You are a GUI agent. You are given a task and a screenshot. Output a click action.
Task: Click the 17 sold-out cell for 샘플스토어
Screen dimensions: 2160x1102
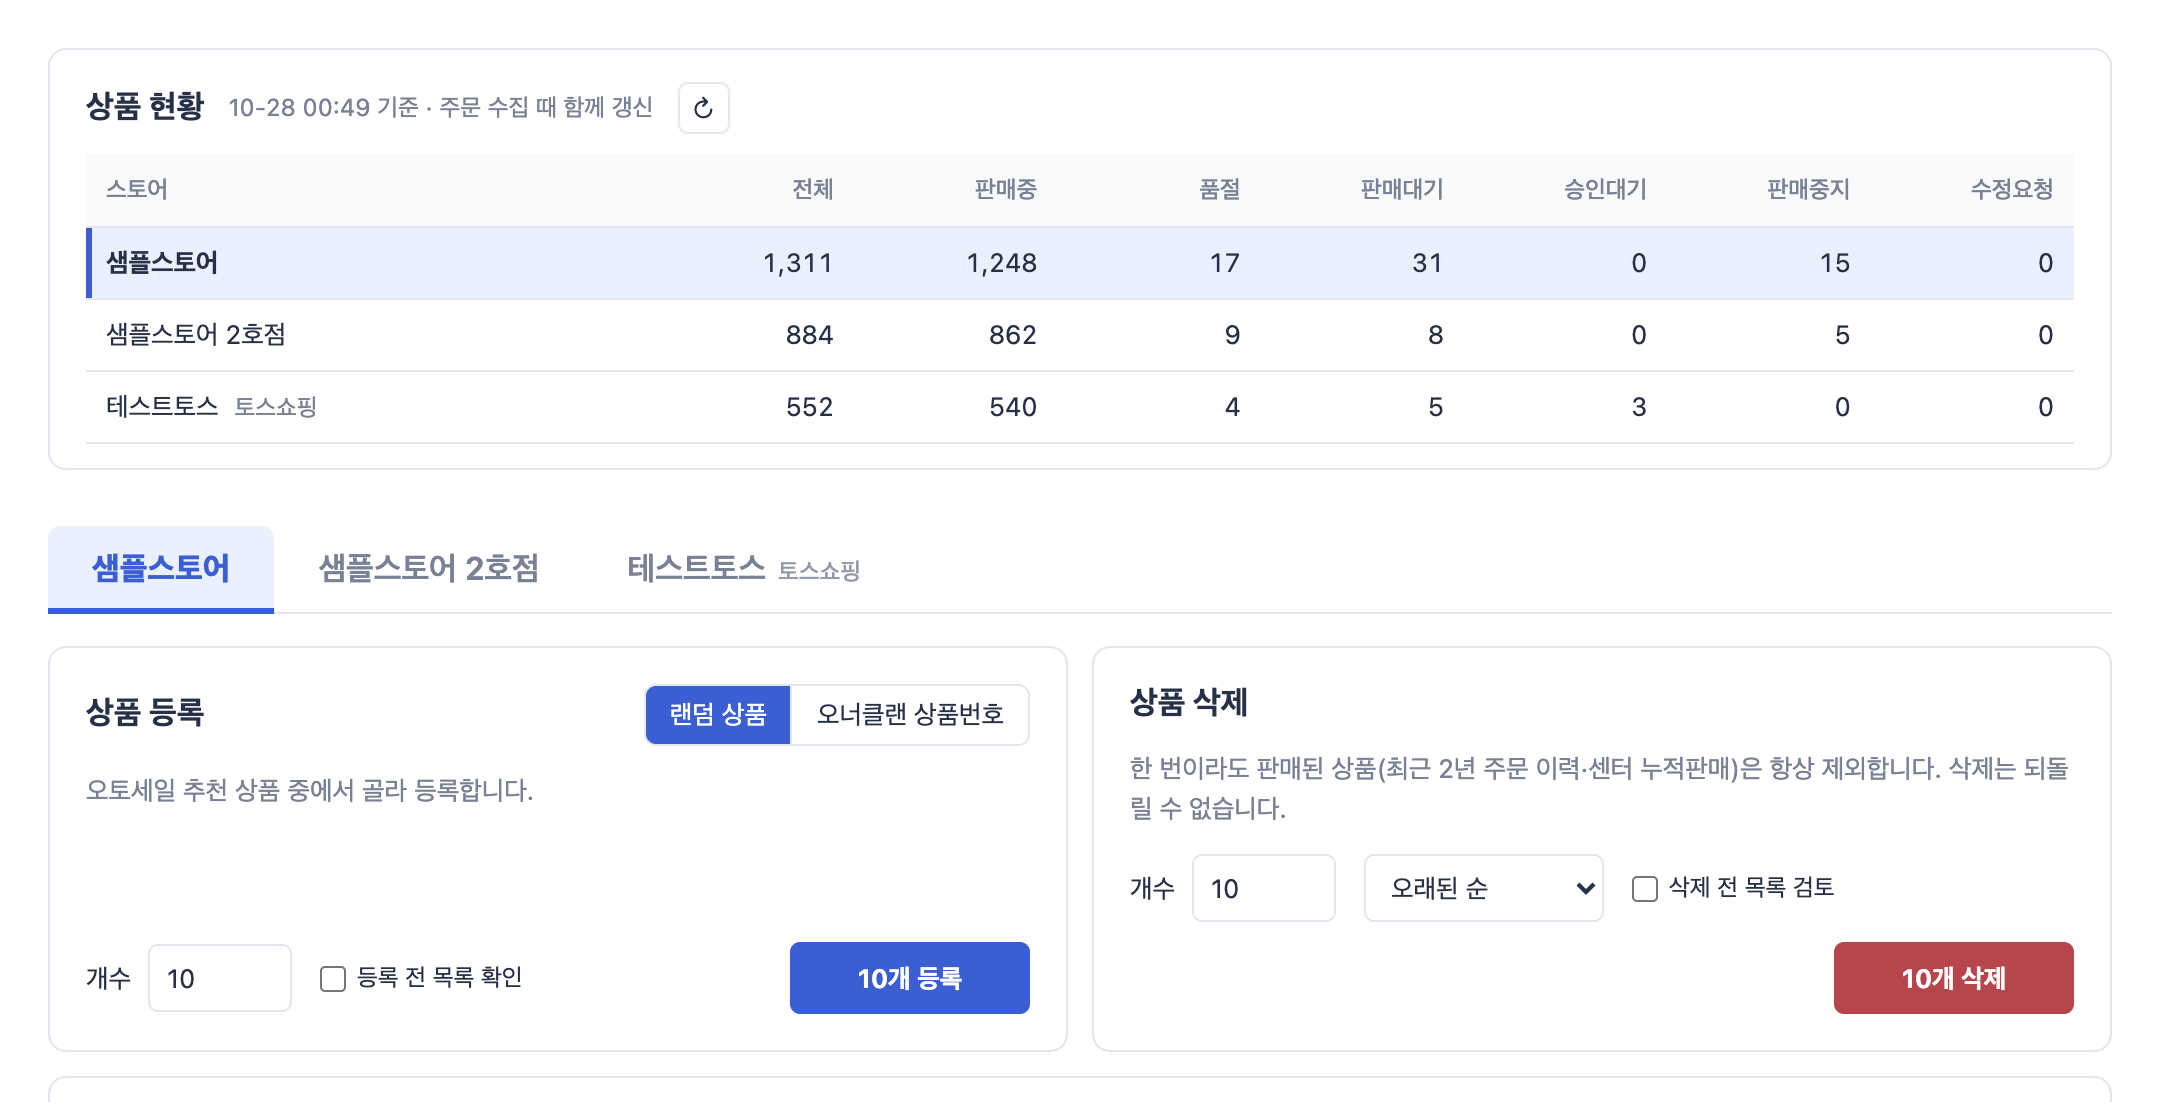click(1225, 263)
